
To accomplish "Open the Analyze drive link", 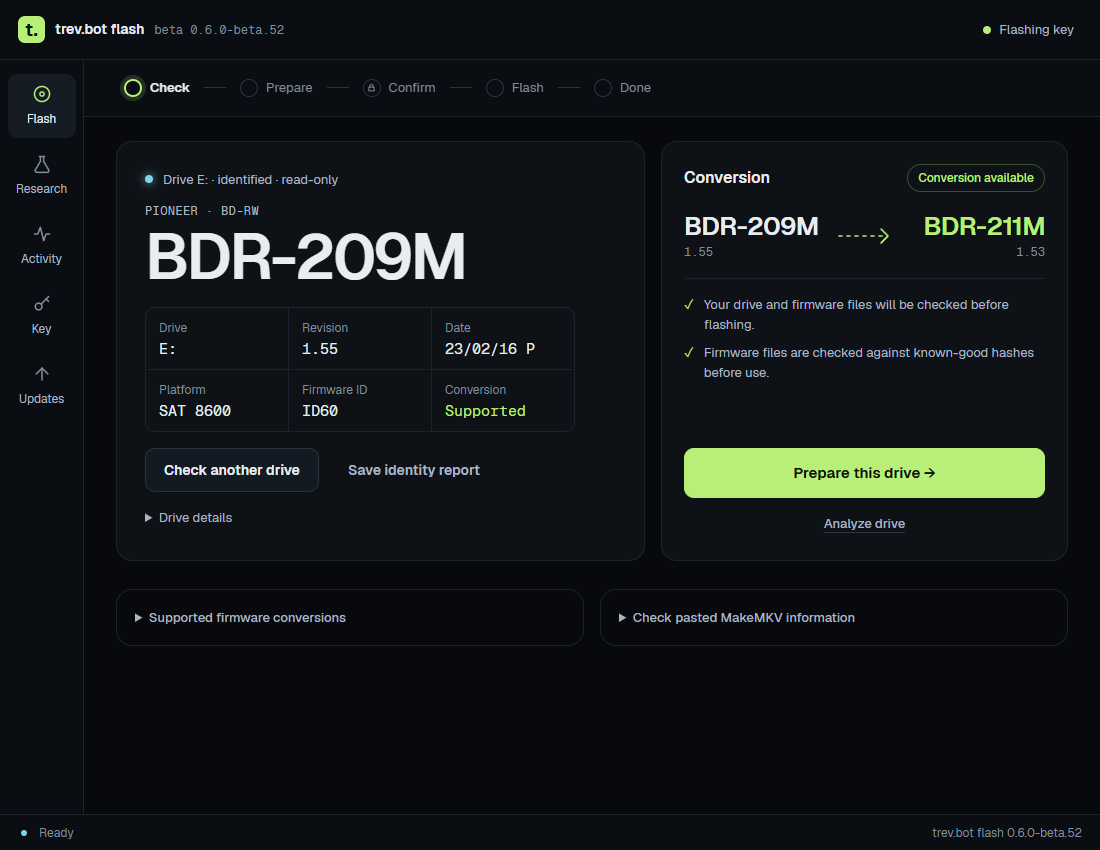I will click(864, 523).
